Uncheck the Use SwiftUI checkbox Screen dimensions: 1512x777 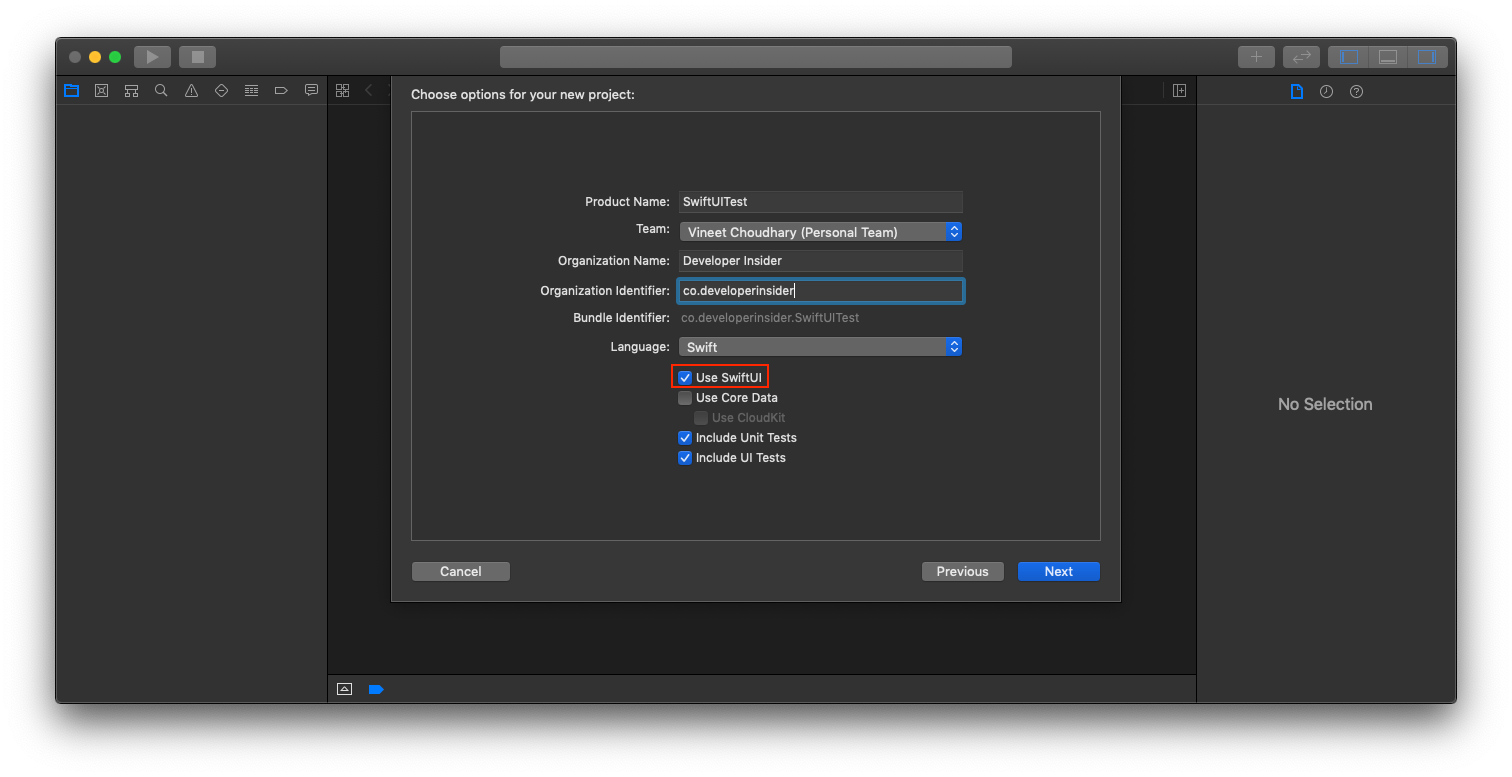684,377
